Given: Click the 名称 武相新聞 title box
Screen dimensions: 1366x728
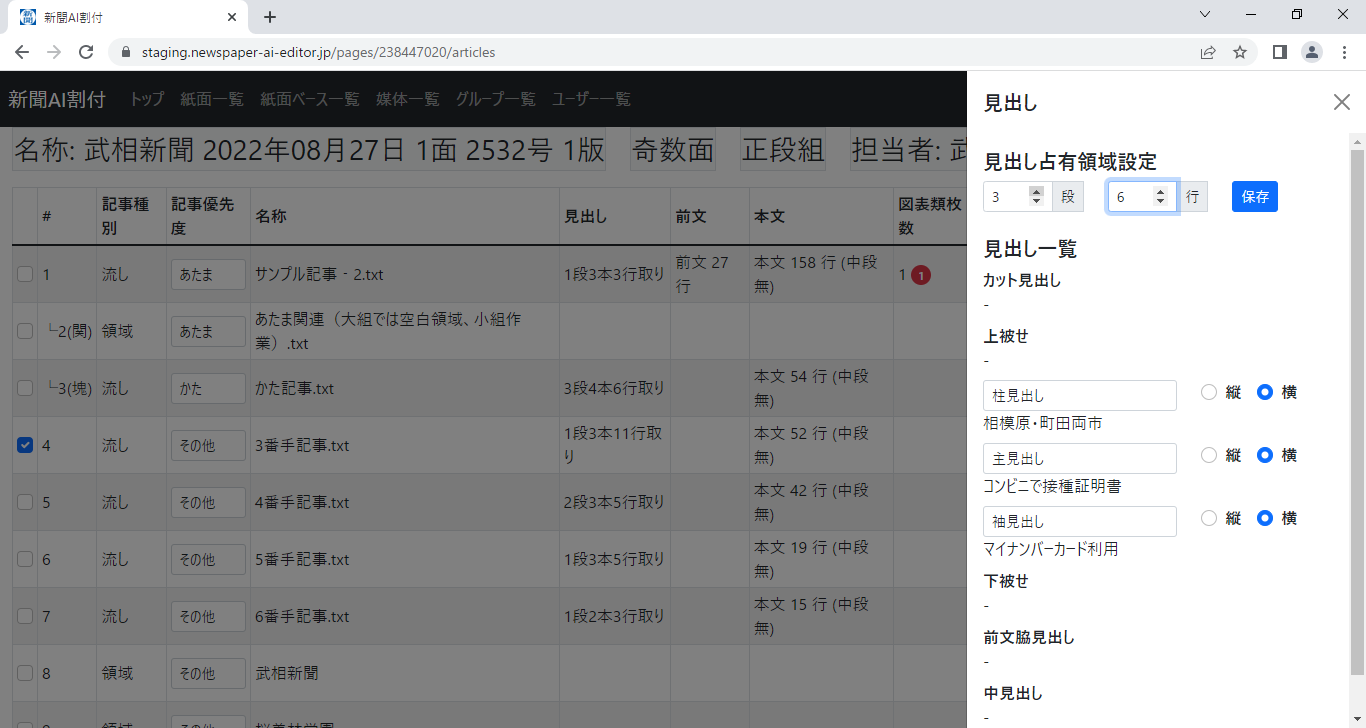Looking at the screenshot, I should (309, 150).
